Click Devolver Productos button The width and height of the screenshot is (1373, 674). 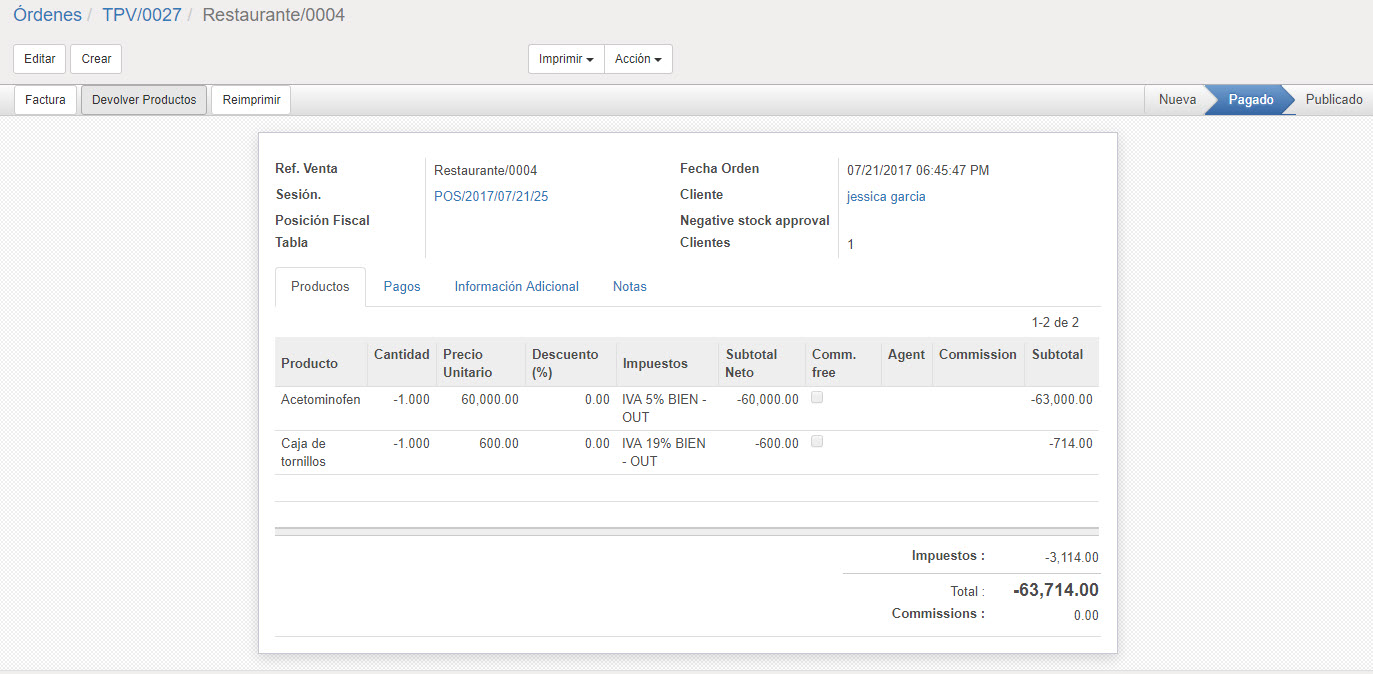(144, 100)
